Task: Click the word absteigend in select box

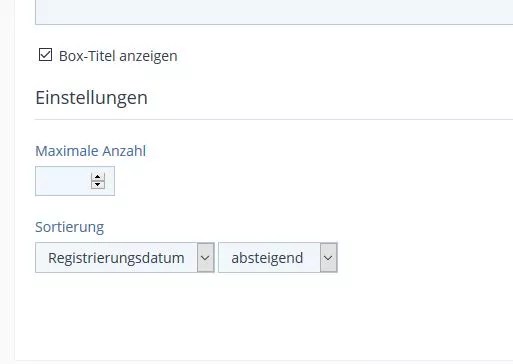Action: pos(267,258)
